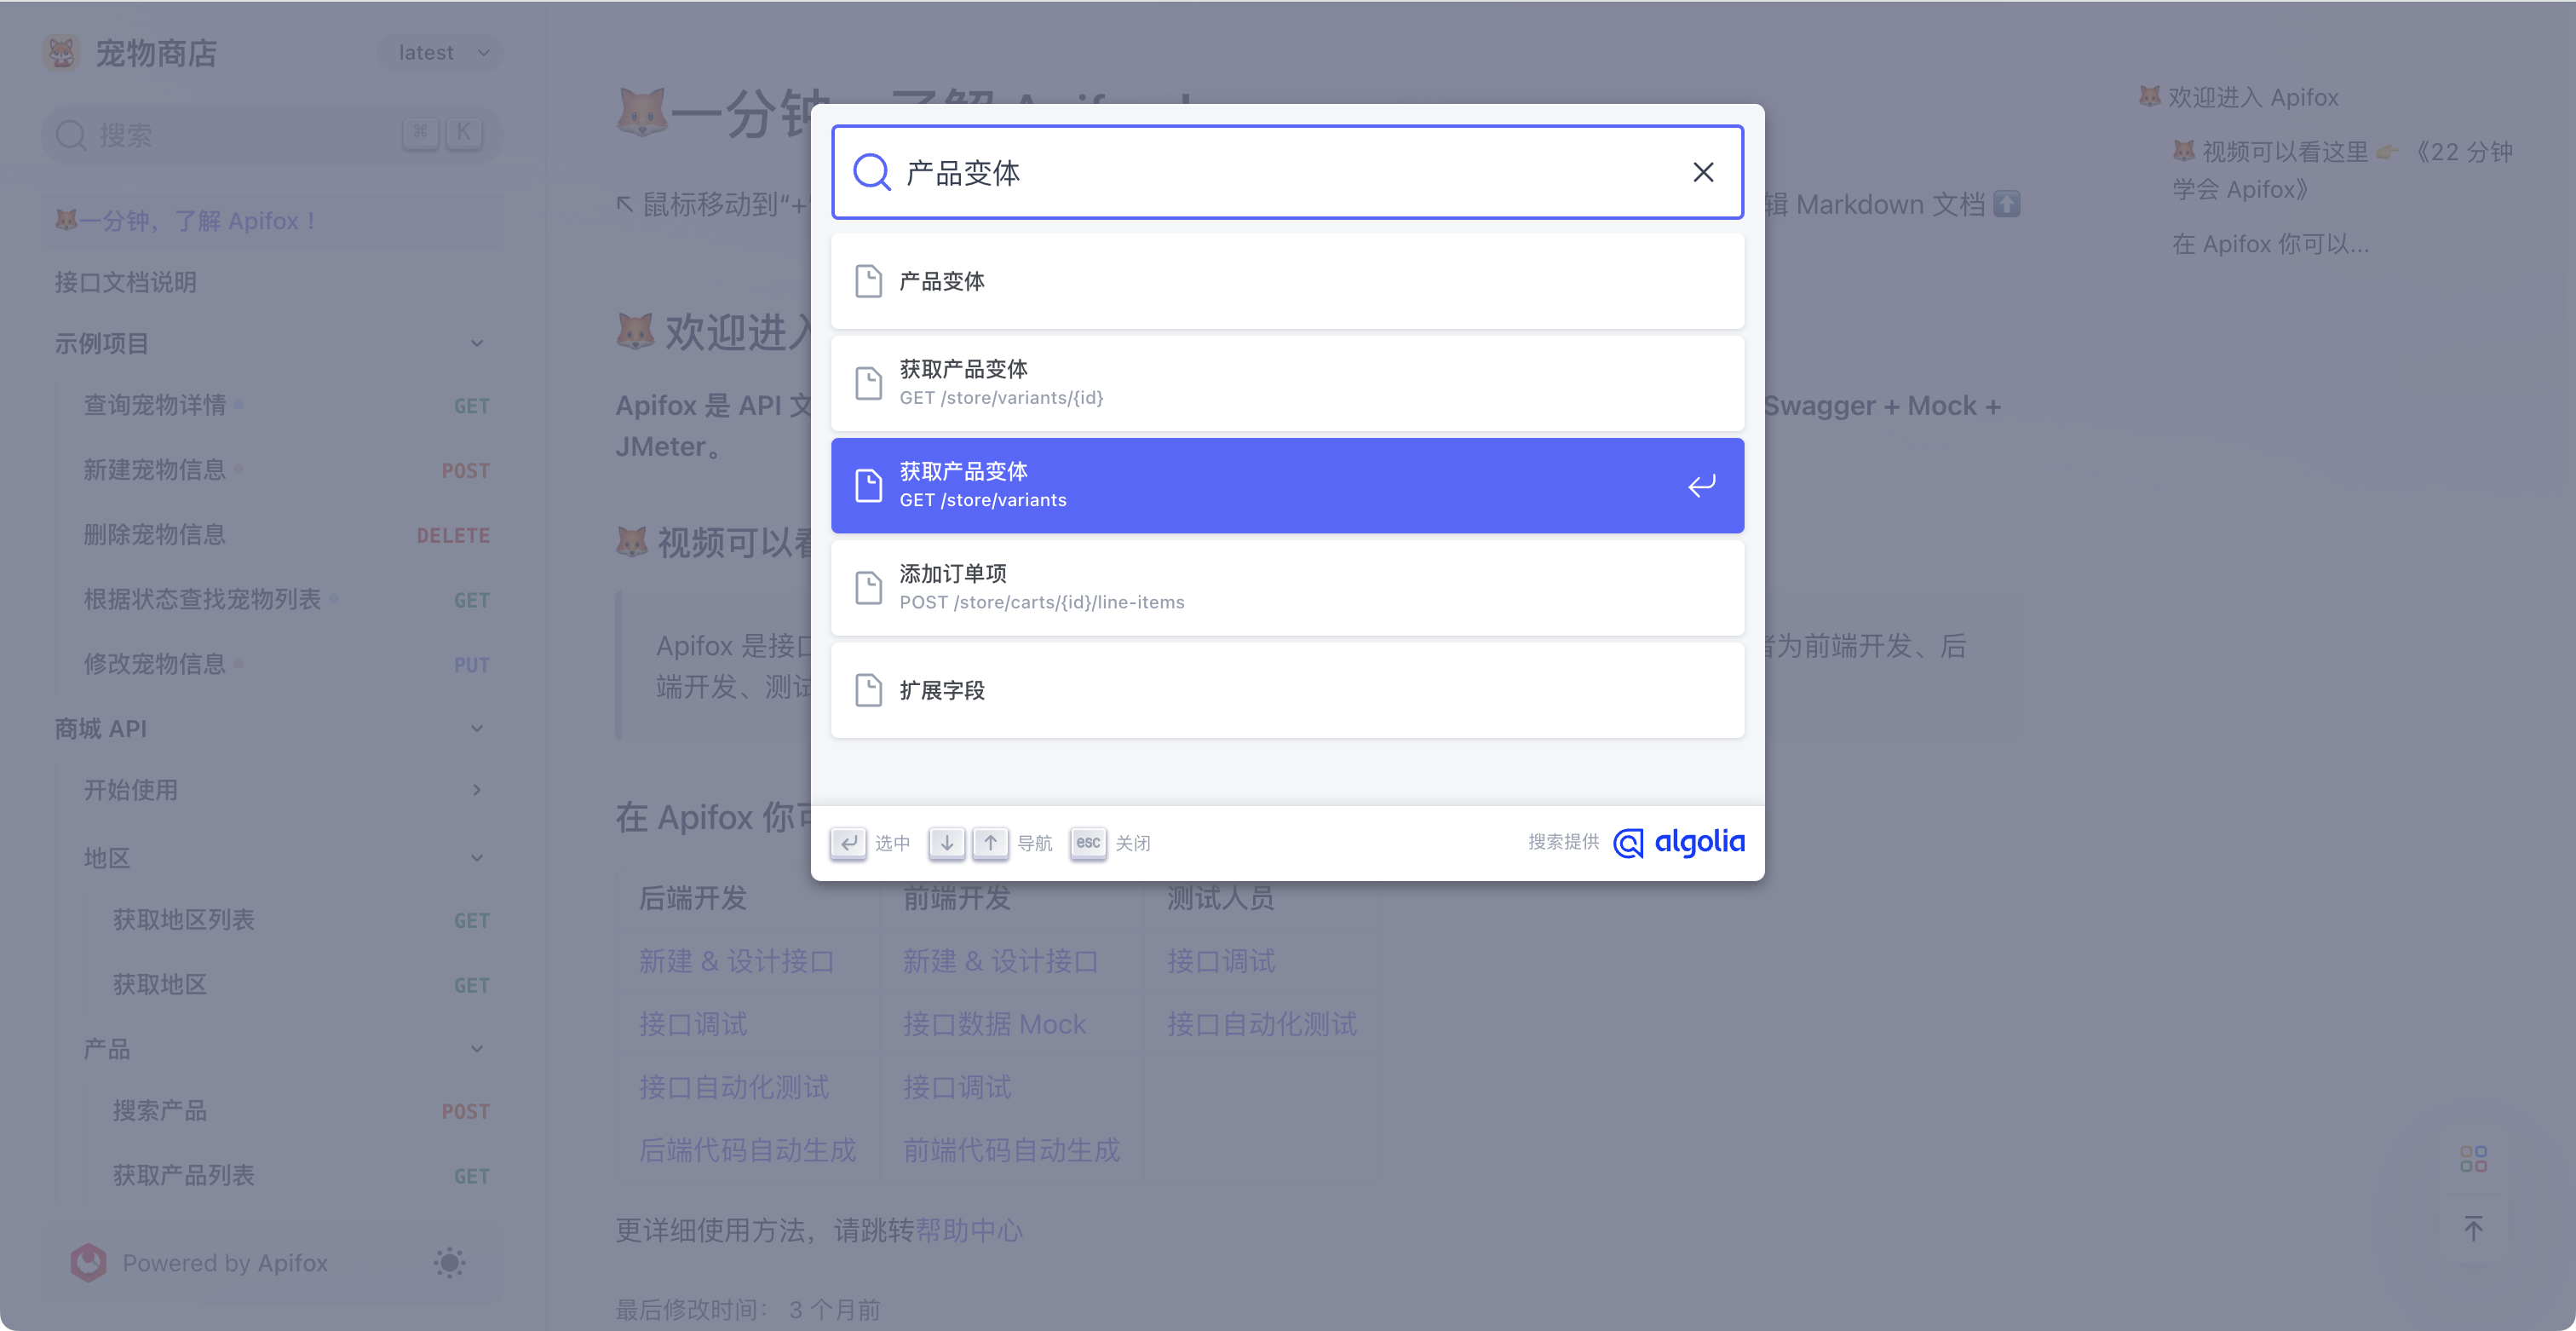2576x1331 pixels.
Task: Expand the 开始使用 entry
Action: 478,789
